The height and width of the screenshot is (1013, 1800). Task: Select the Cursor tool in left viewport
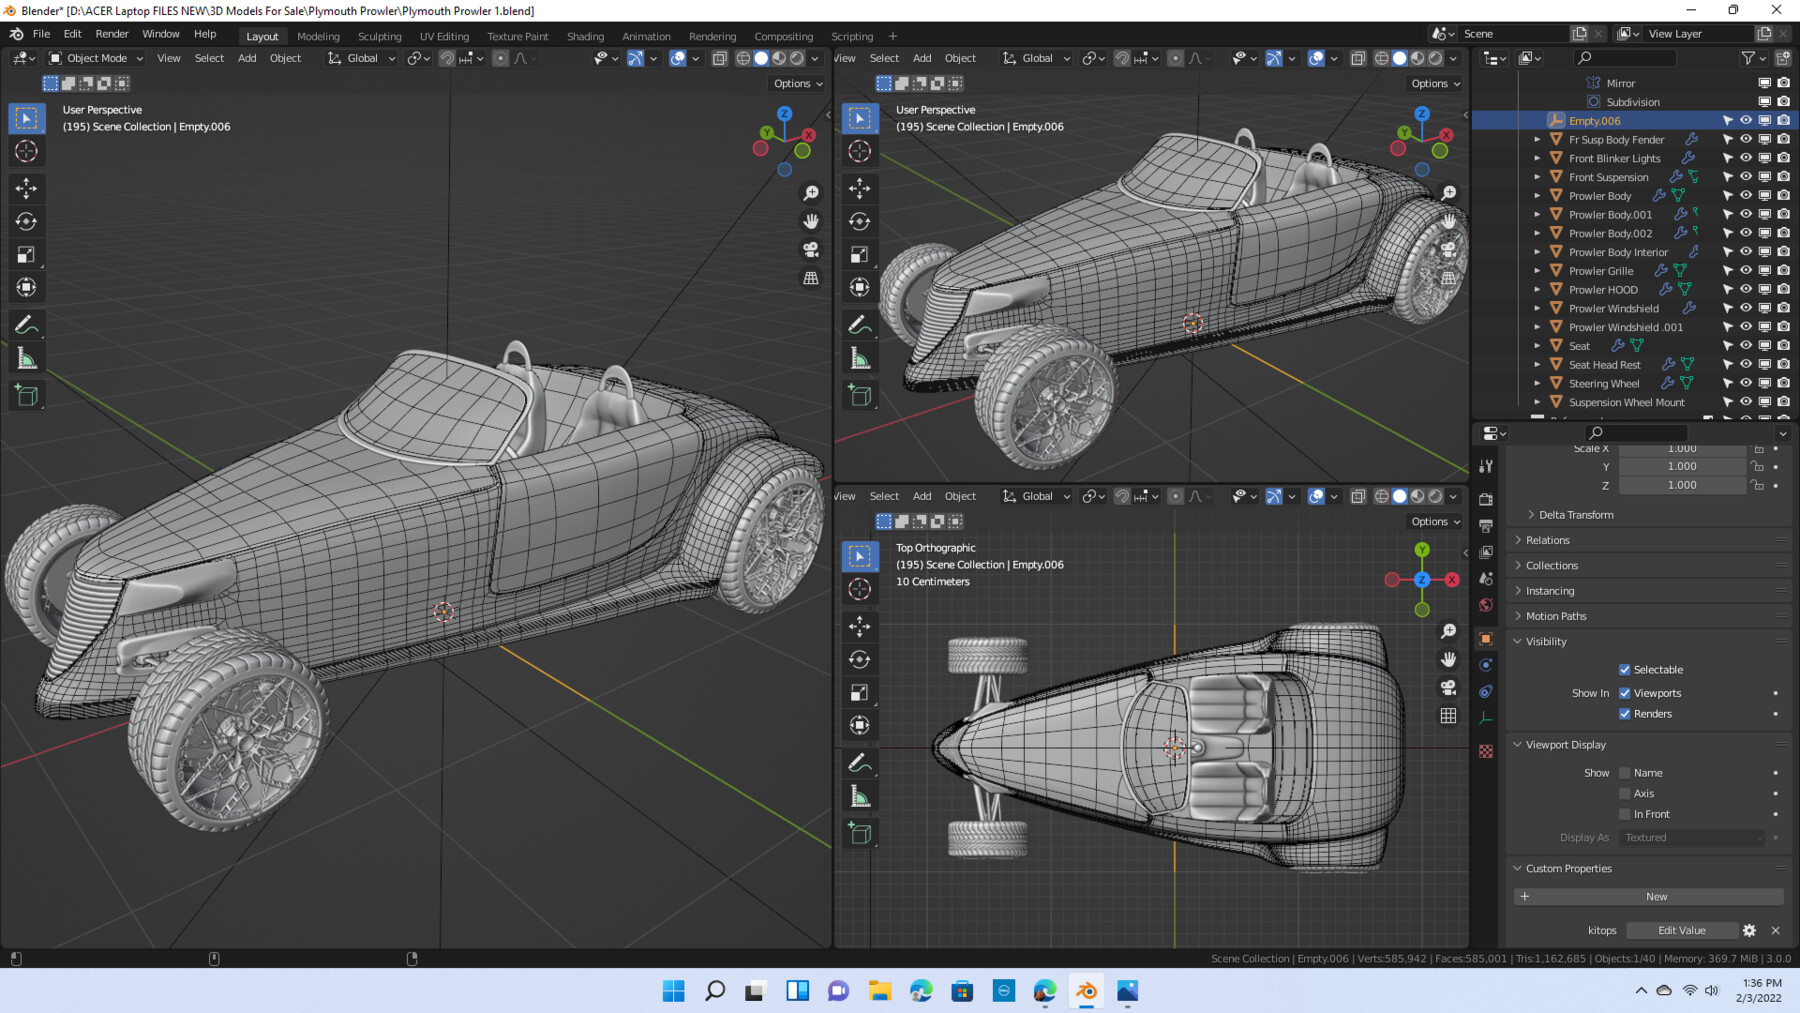tap(26, 151)
